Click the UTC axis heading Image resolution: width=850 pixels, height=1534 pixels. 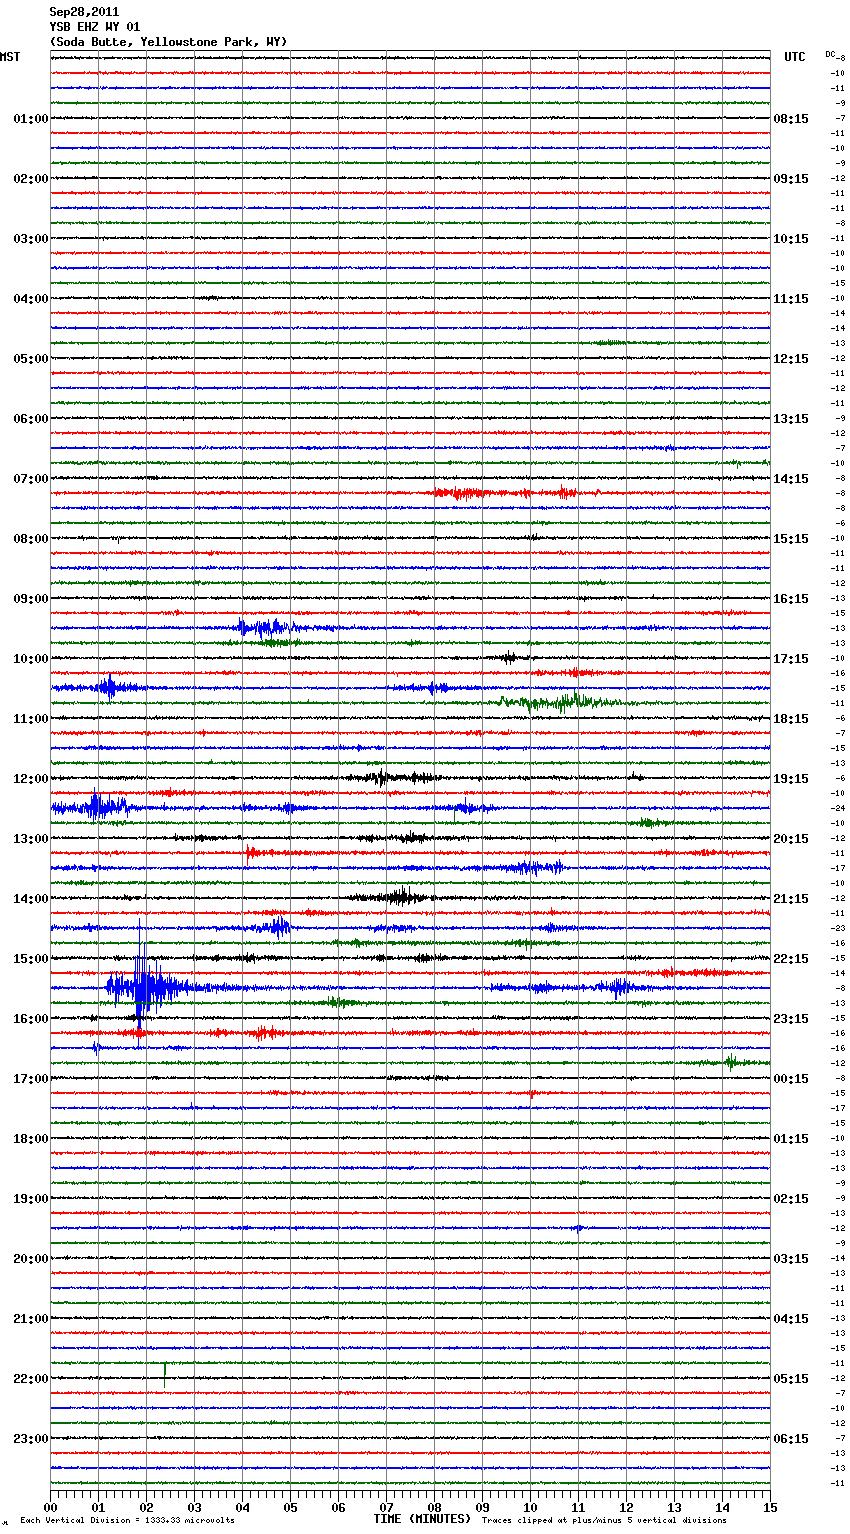pyautogui.click(x=795, y=57)
